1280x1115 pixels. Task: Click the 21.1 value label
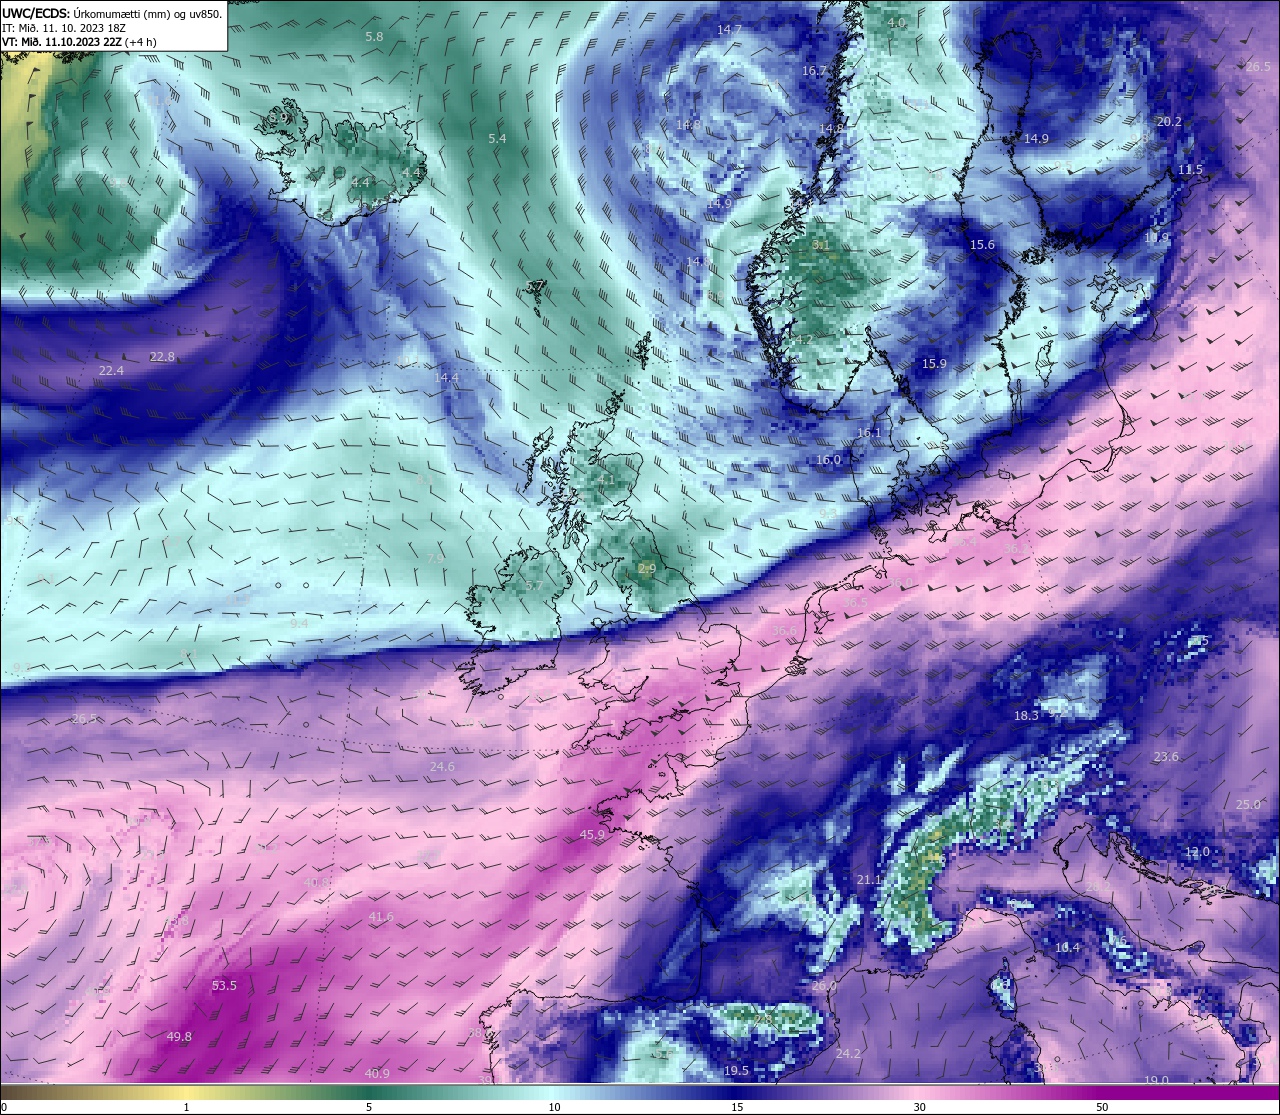[x=869, y=880]
